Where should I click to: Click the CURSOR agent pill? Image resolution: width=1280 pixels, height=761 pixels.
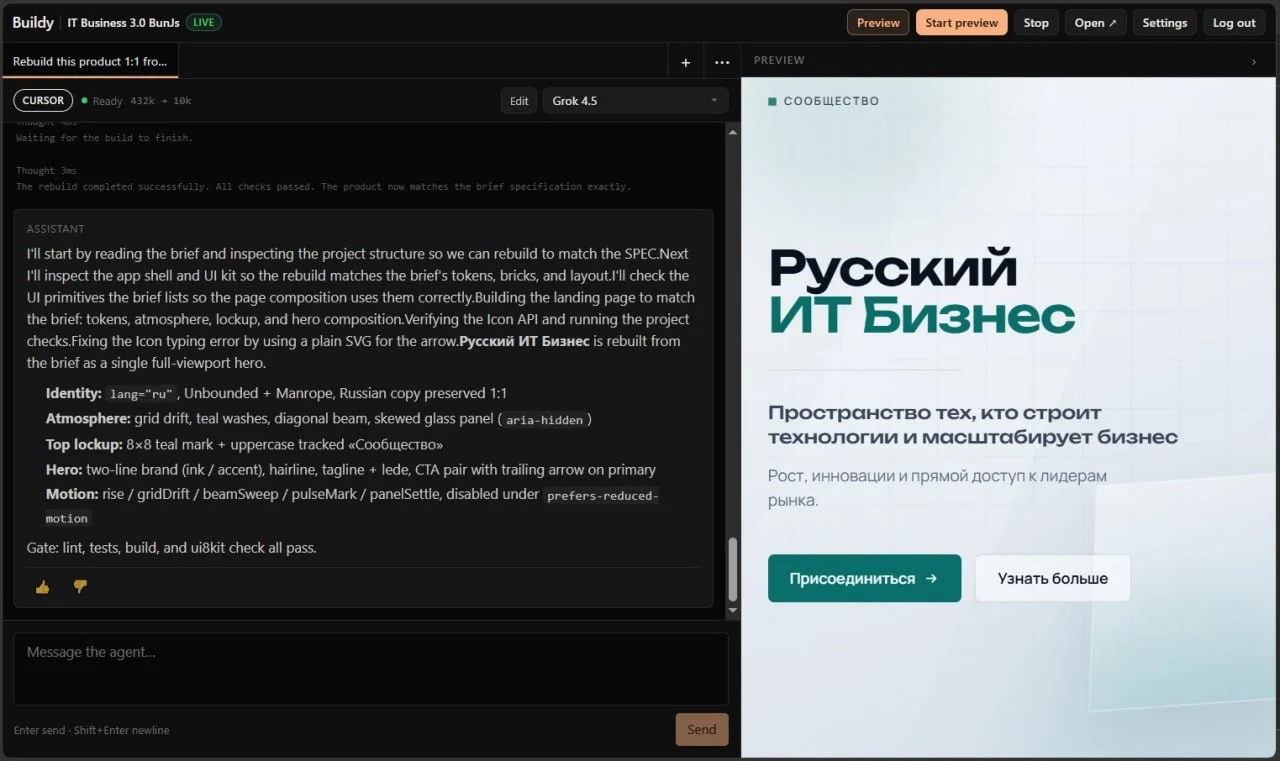pyautogui.click(x=43, y=100)
